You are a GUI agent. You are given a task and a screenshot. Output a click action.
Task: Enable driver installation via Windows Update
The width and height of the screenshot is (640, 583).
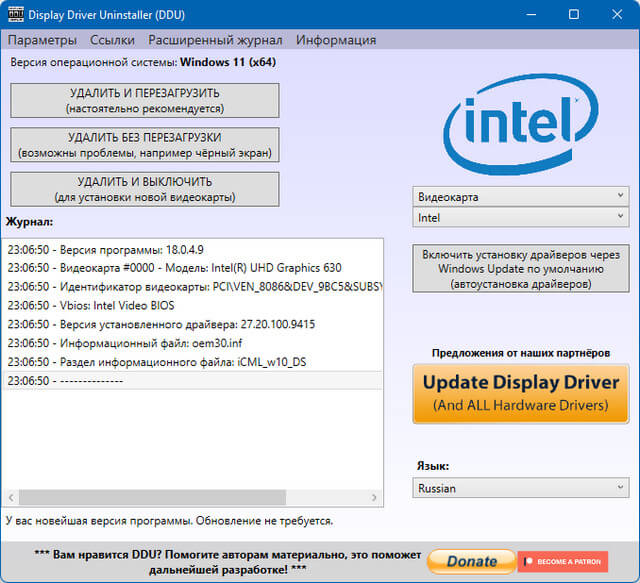(520, 269)
